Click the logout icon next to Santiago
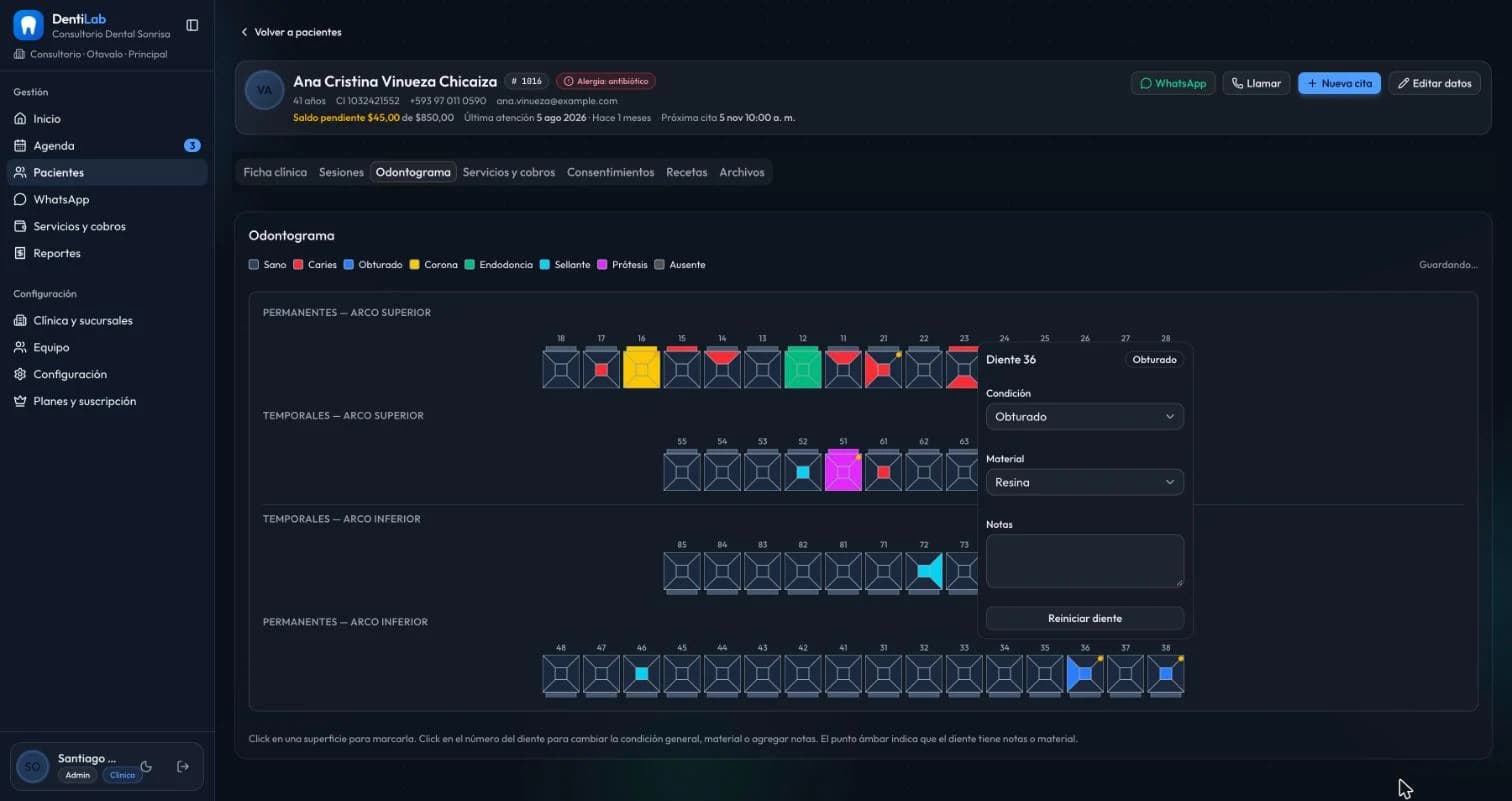 tap(183, 767)
